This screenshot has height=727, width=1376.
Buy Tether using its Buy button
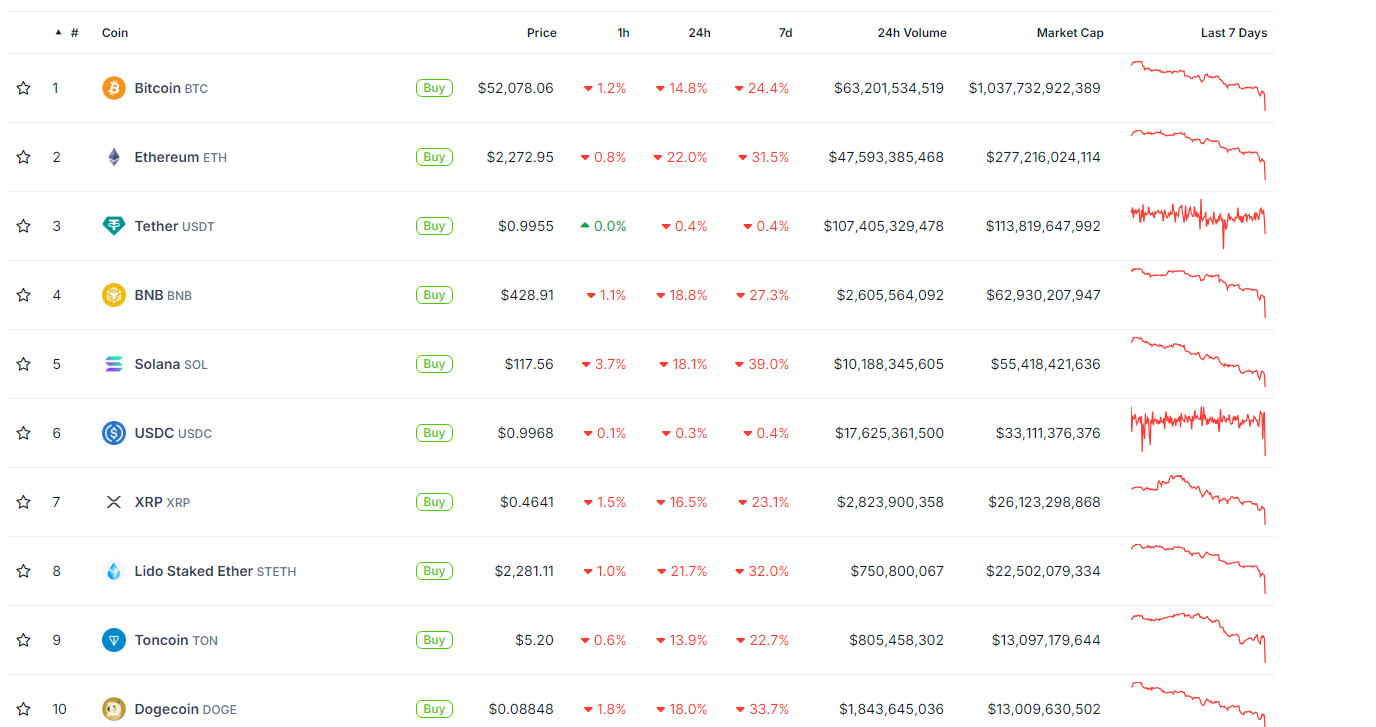tap(434, 226)
